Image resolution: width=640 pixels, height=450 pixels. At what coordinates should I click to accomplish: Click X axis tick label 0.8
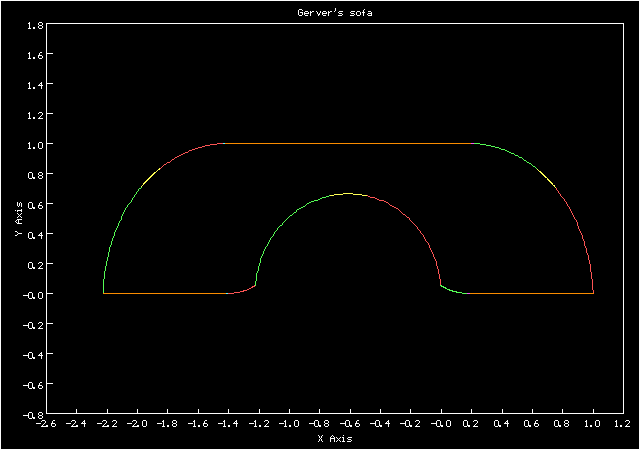[562, 424]
